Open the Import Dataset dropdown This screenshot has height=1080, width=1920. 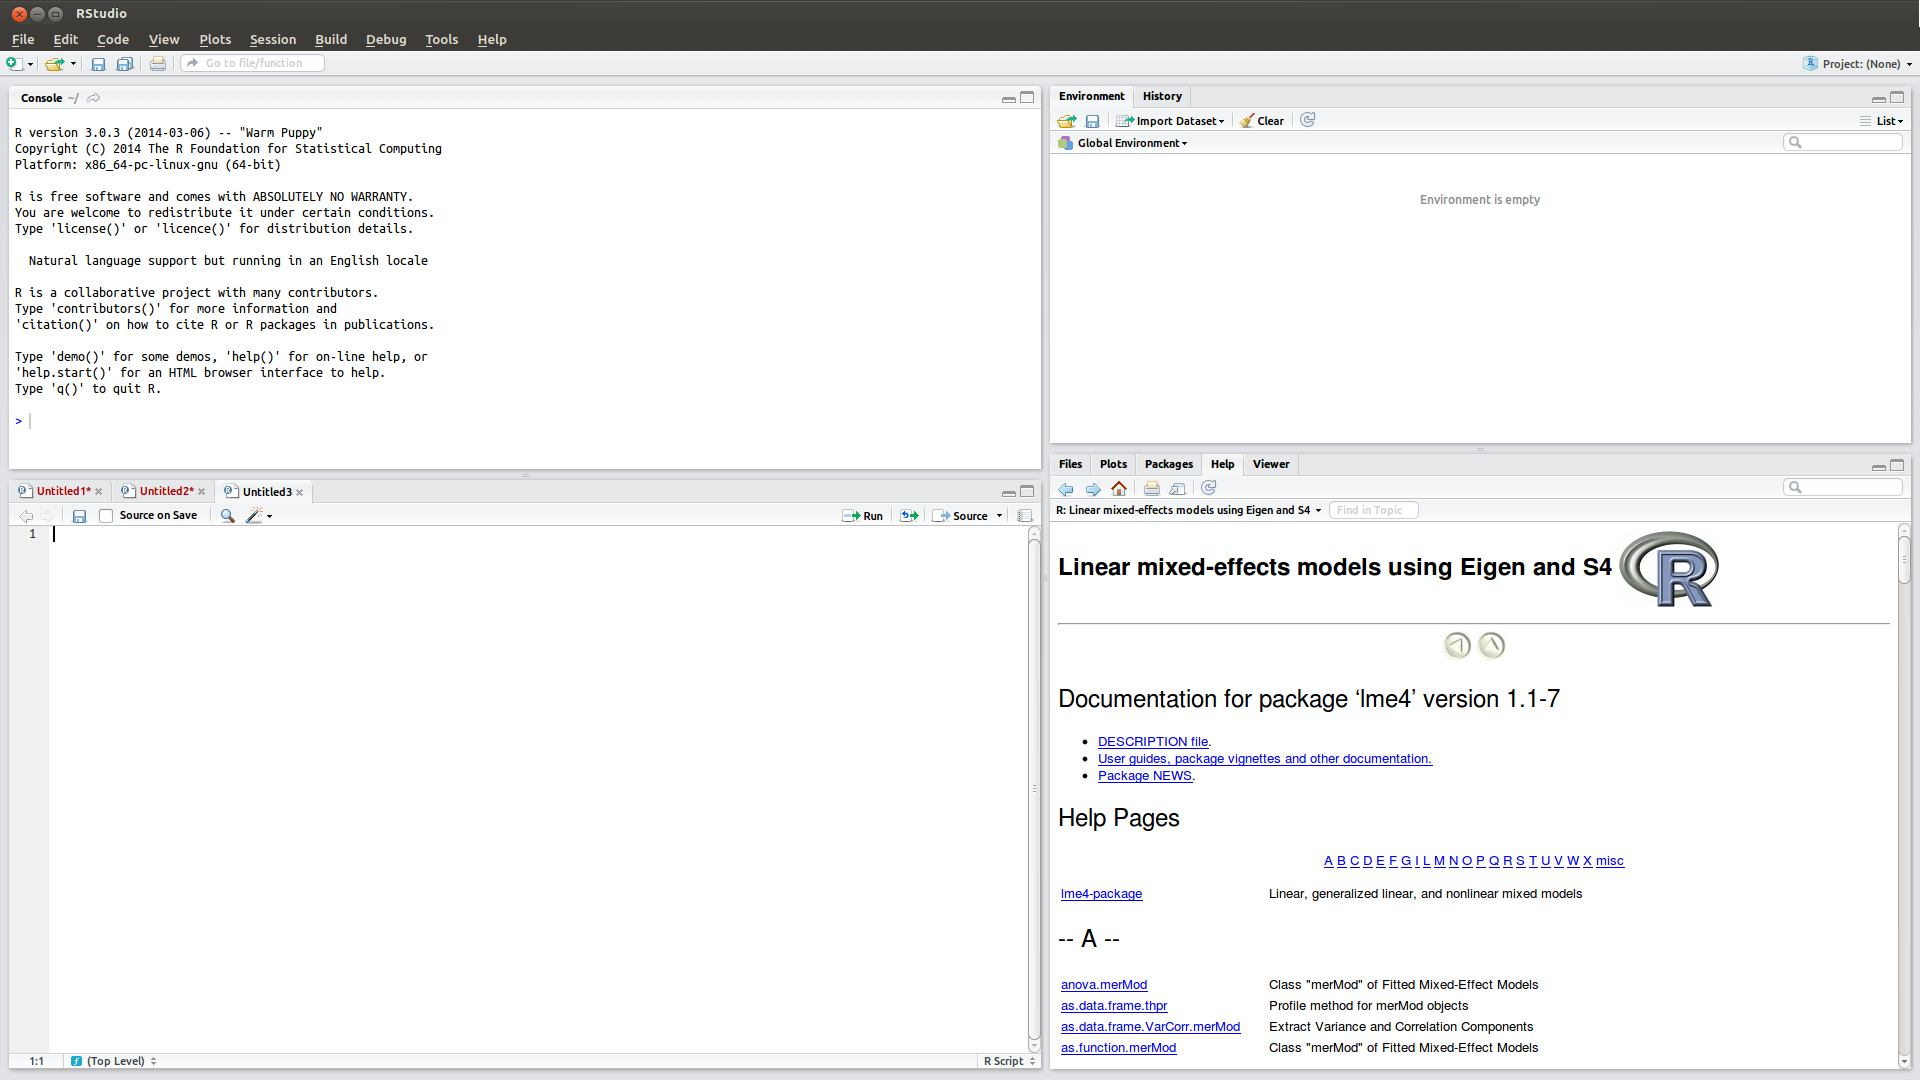pyautogui.click(x=1170, y=121)
